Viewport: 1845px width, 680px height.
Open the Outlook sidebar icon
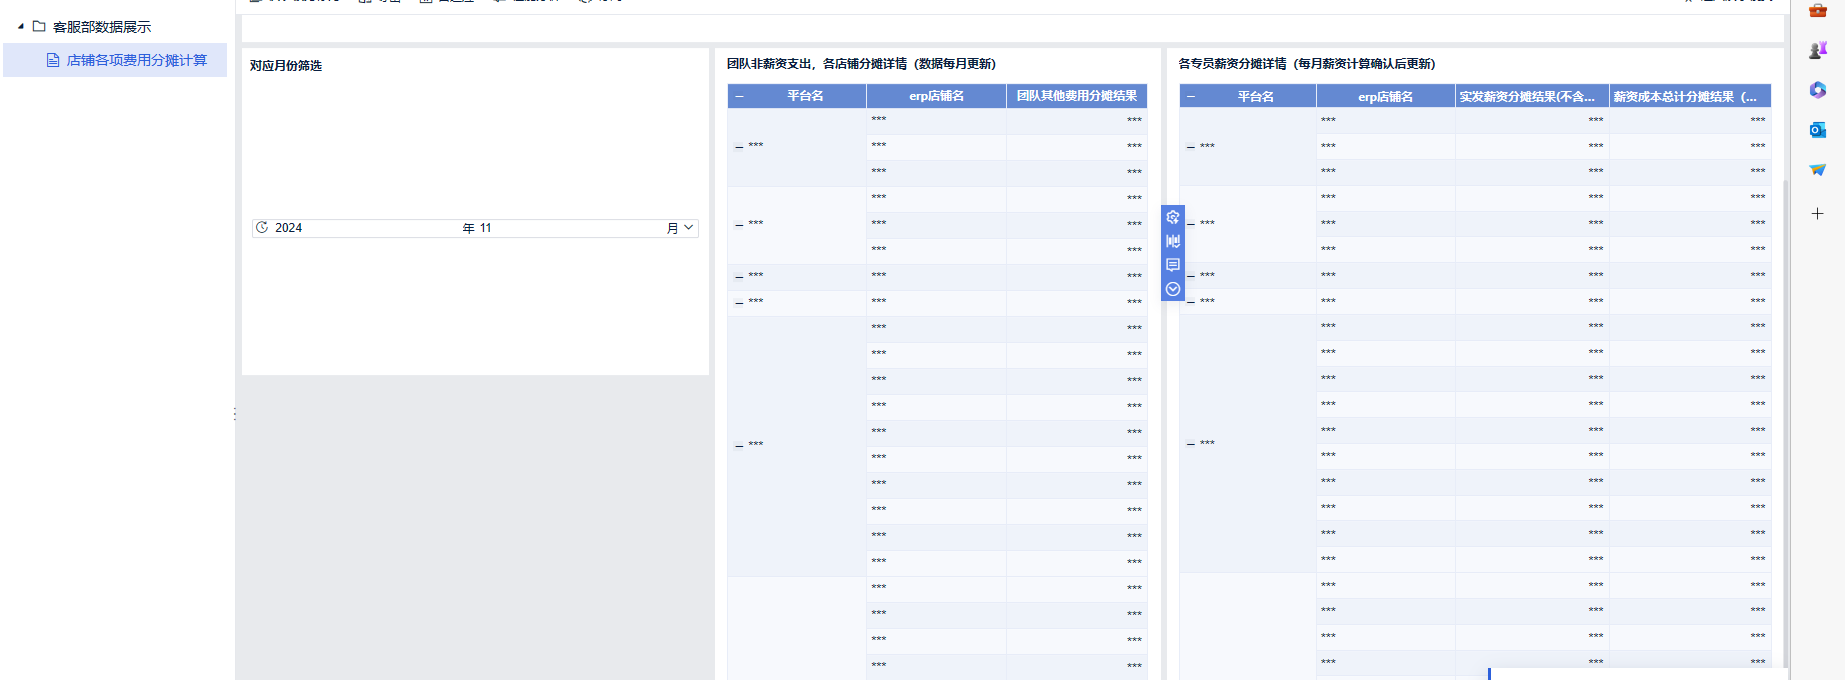point(1818,130)
